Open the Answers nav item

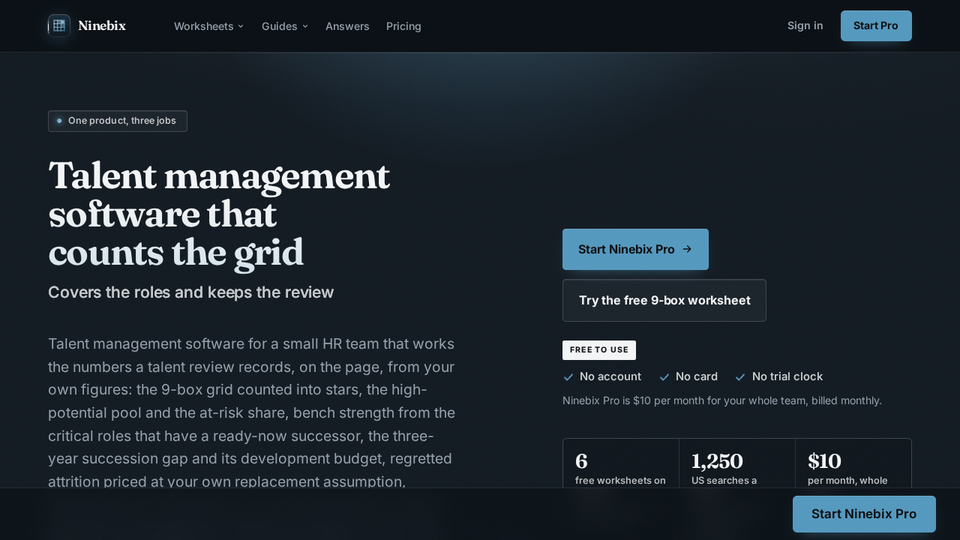(x=347, y=26)
